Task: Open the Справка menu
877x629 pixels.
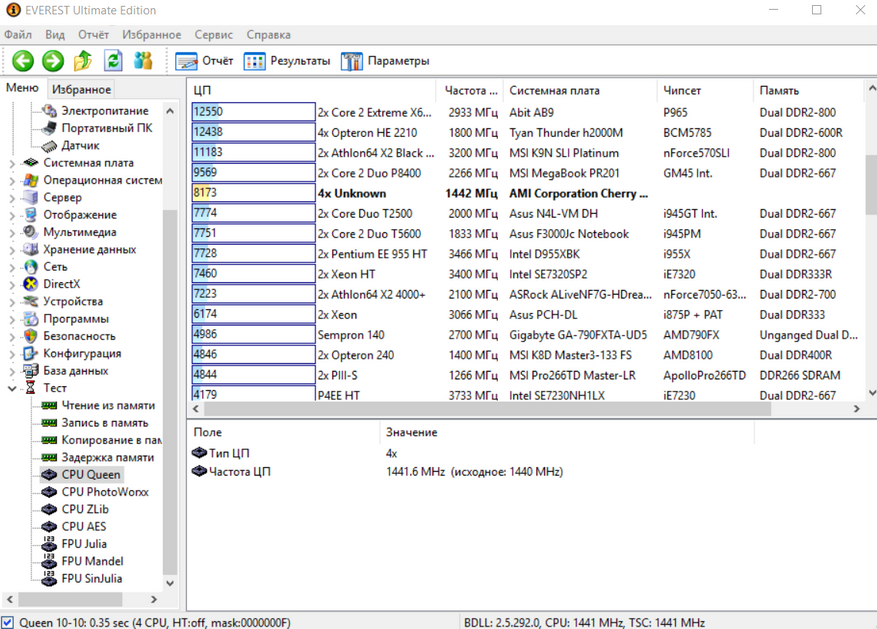Action: pyautogui.click(x=268, y=35)
